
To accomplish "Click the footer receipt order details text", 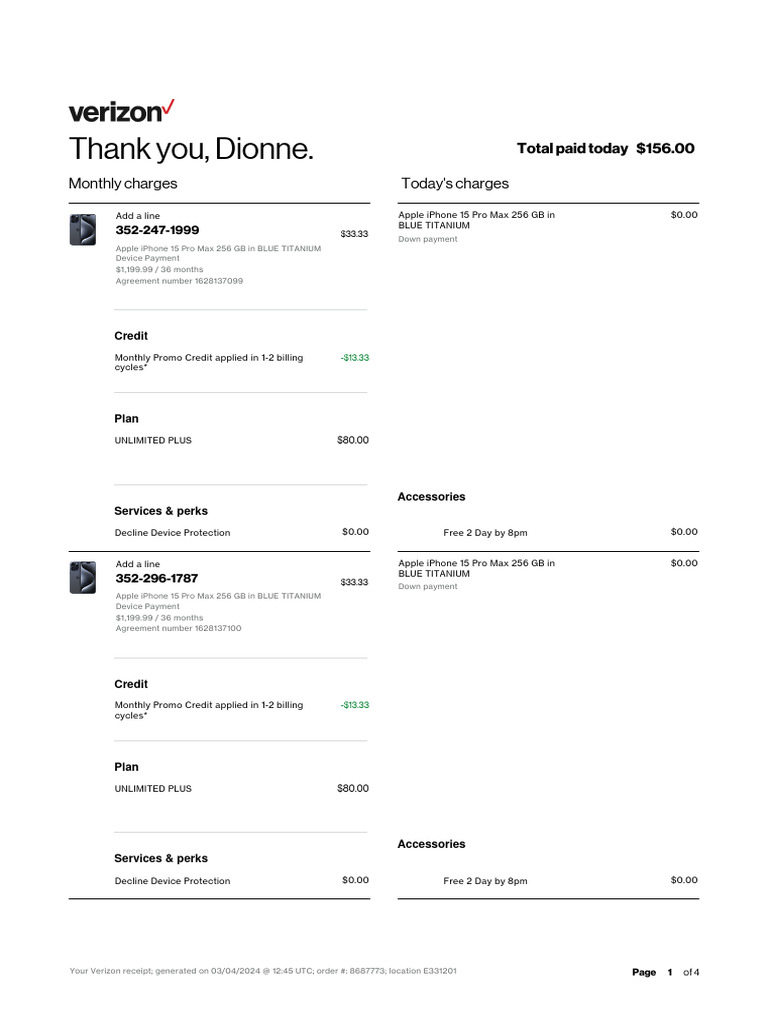I will [264, 971].
